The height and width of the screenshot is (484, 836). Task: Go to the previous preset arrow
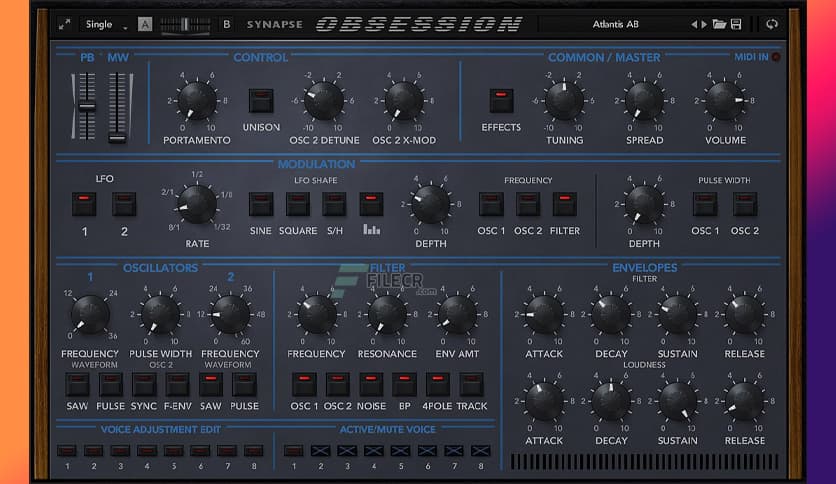(x=694, y=25)
